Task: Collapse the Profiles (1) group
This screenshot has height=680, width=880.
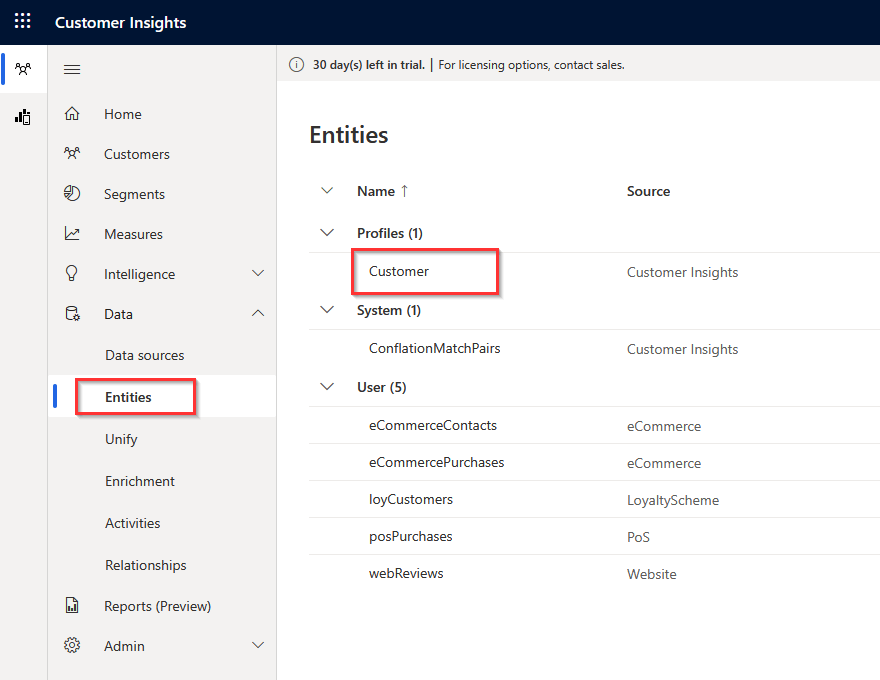Action: click(326, 233)
